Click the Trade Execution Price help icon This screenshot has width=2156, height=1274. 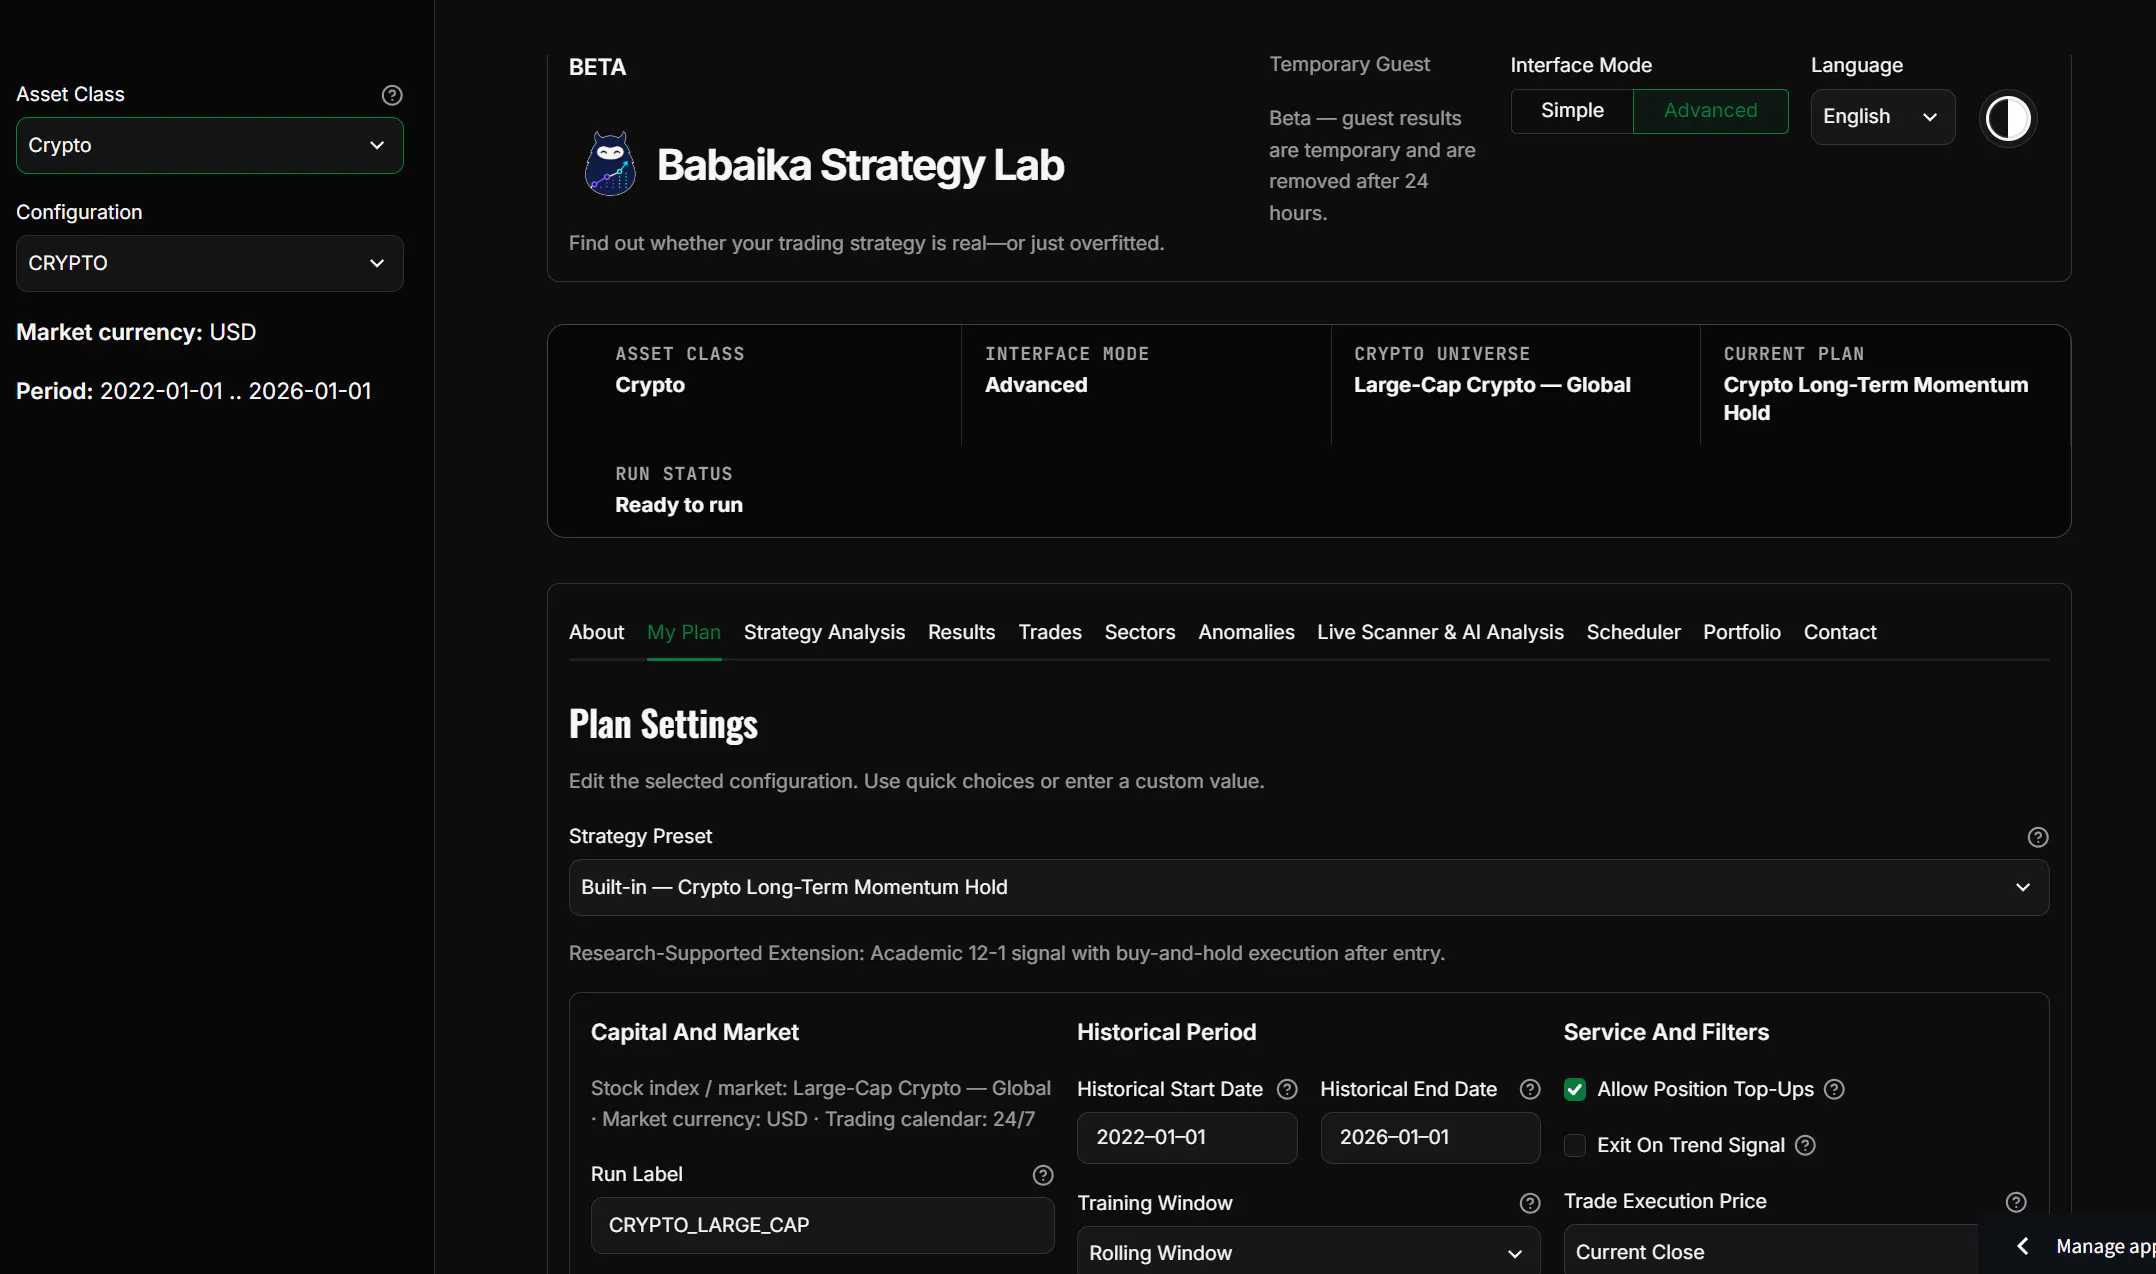pyautogui.click(x=2016, y=1202)
